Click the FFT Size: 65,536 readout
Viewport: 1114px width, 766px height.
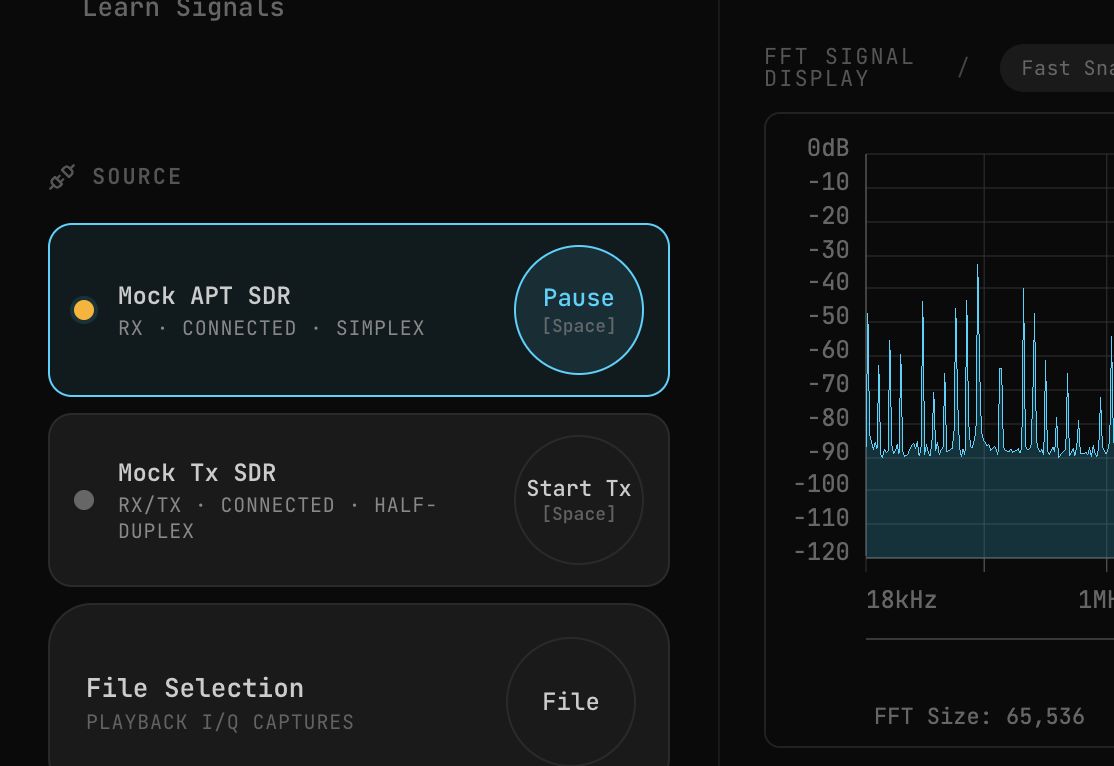(x=979, y=716)
